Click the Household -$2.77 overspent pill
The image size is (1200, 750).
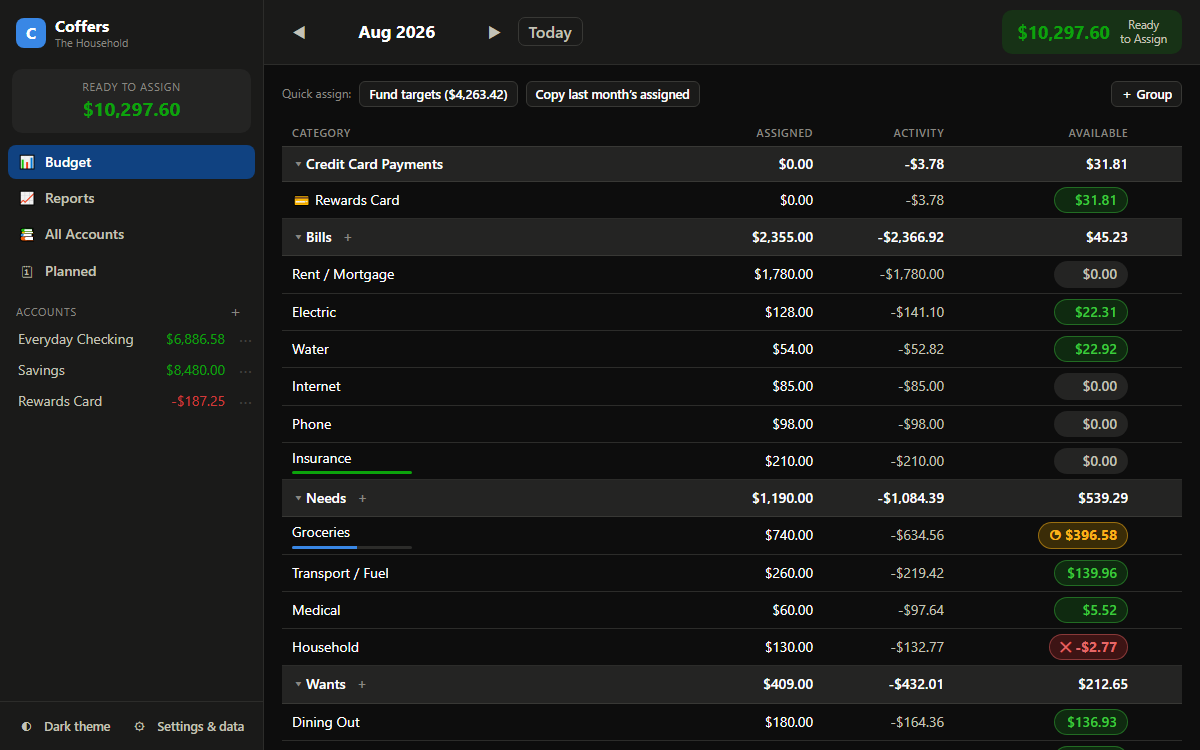click(1088, 647)
